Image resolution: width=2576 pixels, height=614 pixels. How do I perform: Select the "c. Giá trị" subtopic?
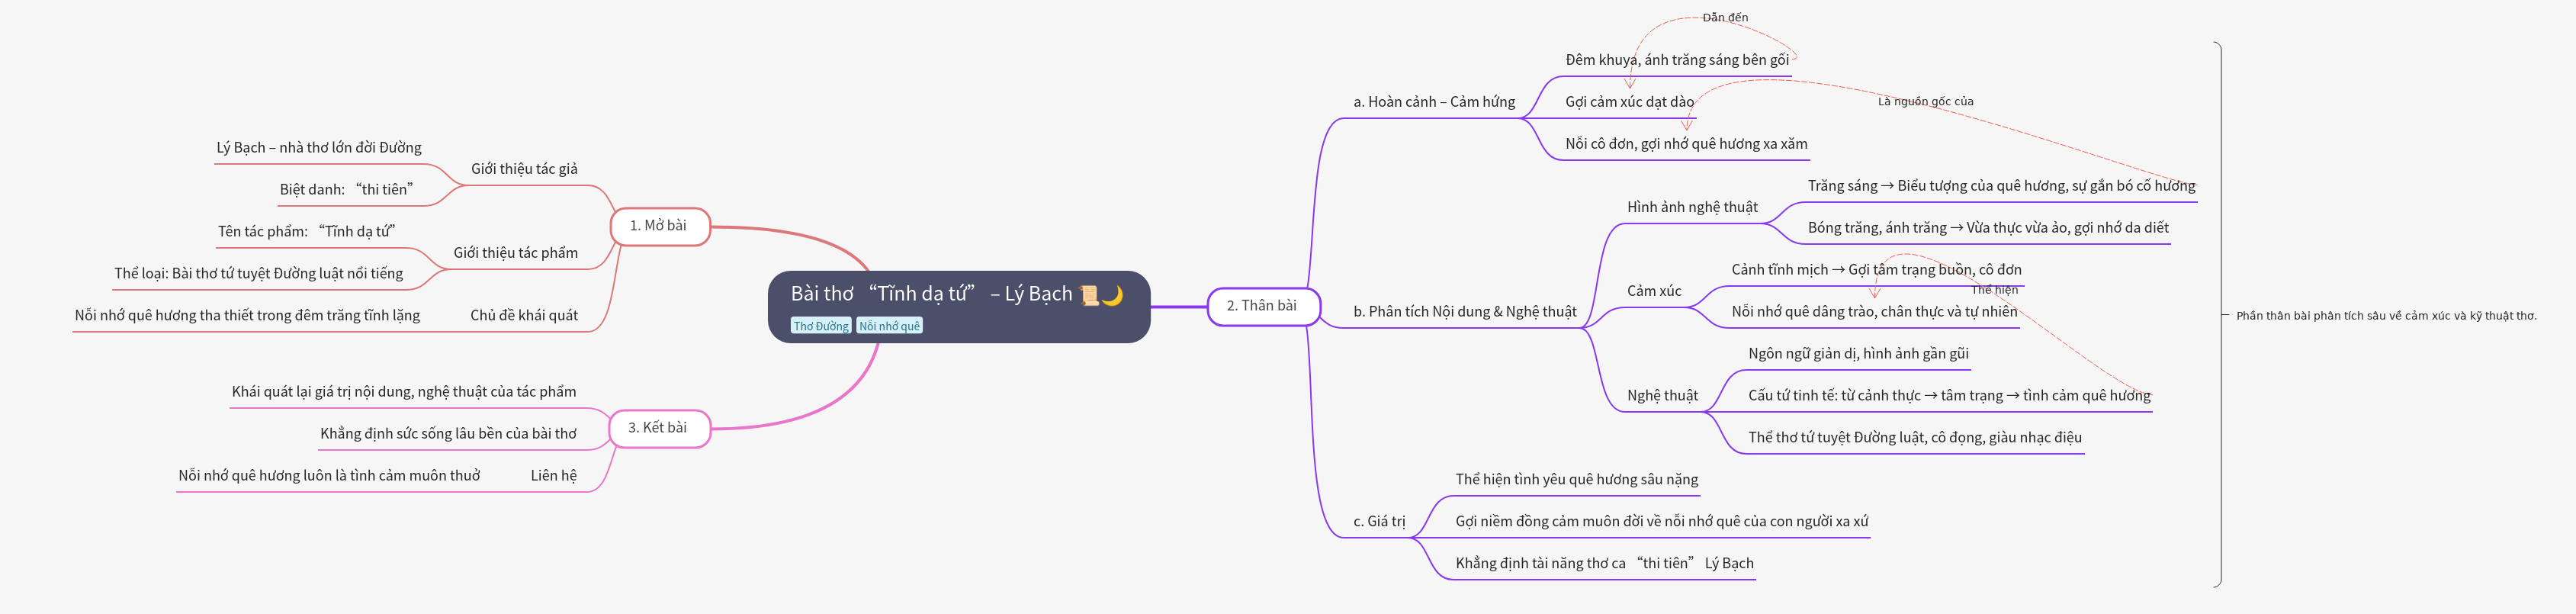1379,522
